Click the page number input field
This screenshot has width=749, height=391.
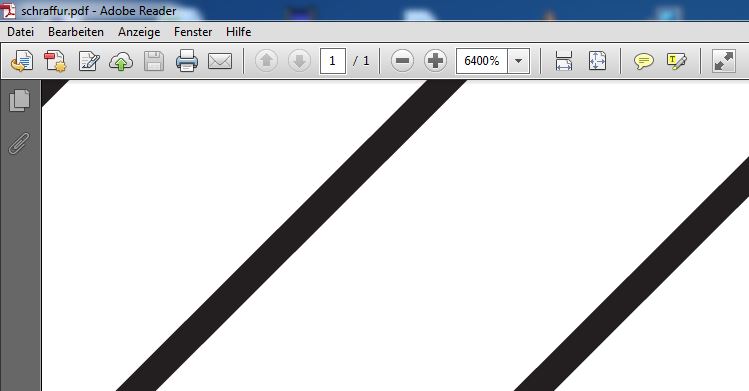point(332,61)
